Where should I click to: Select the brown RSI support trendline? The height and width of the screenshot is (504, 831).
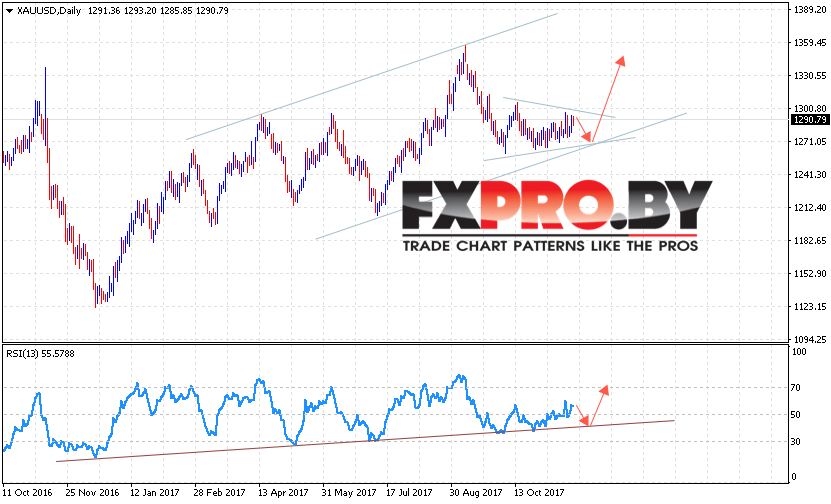click(x=366, y=441)
